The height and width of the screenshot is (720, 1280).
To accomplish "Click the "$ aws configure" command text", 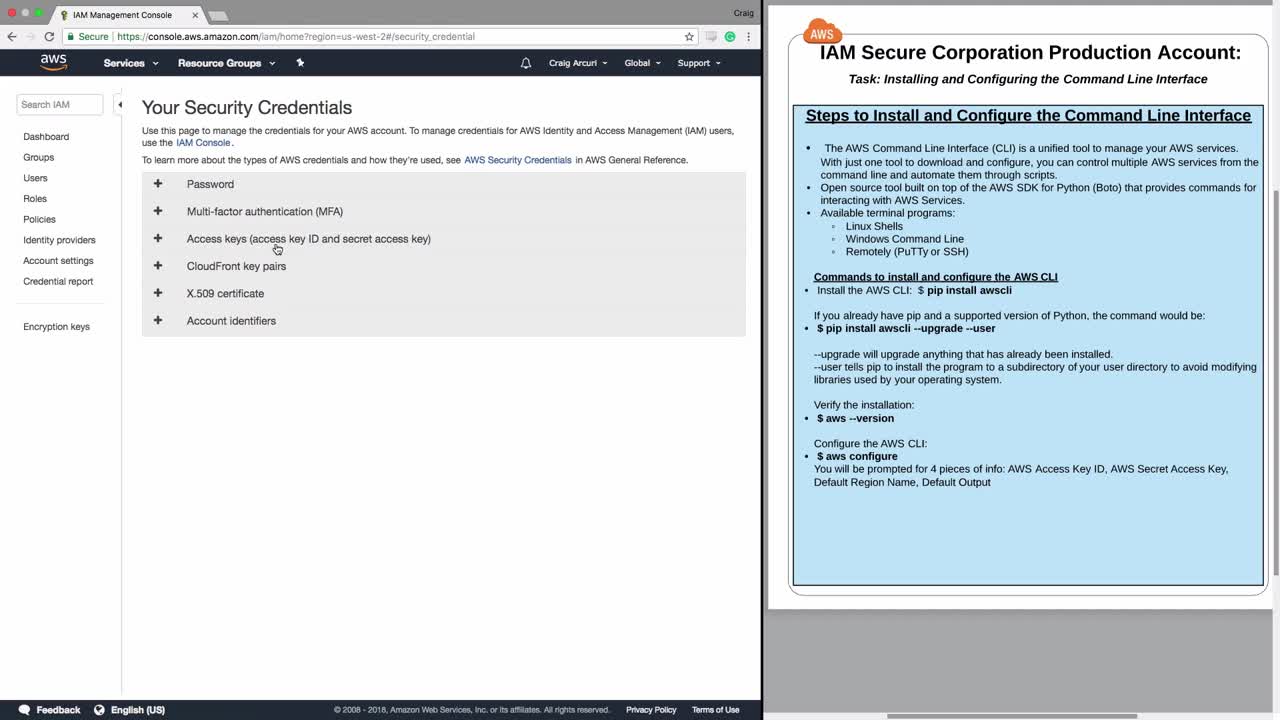I will 857,456.
